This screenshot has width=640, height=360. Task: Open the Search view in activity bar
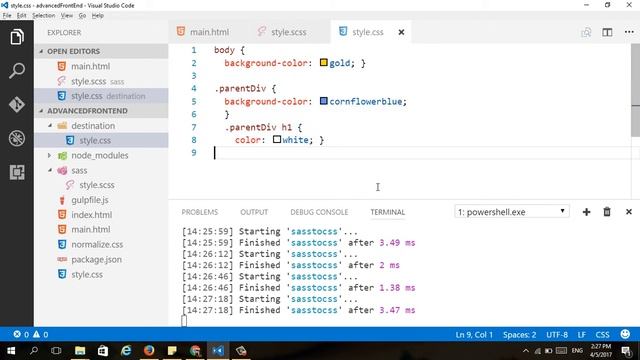coord(17,71)
